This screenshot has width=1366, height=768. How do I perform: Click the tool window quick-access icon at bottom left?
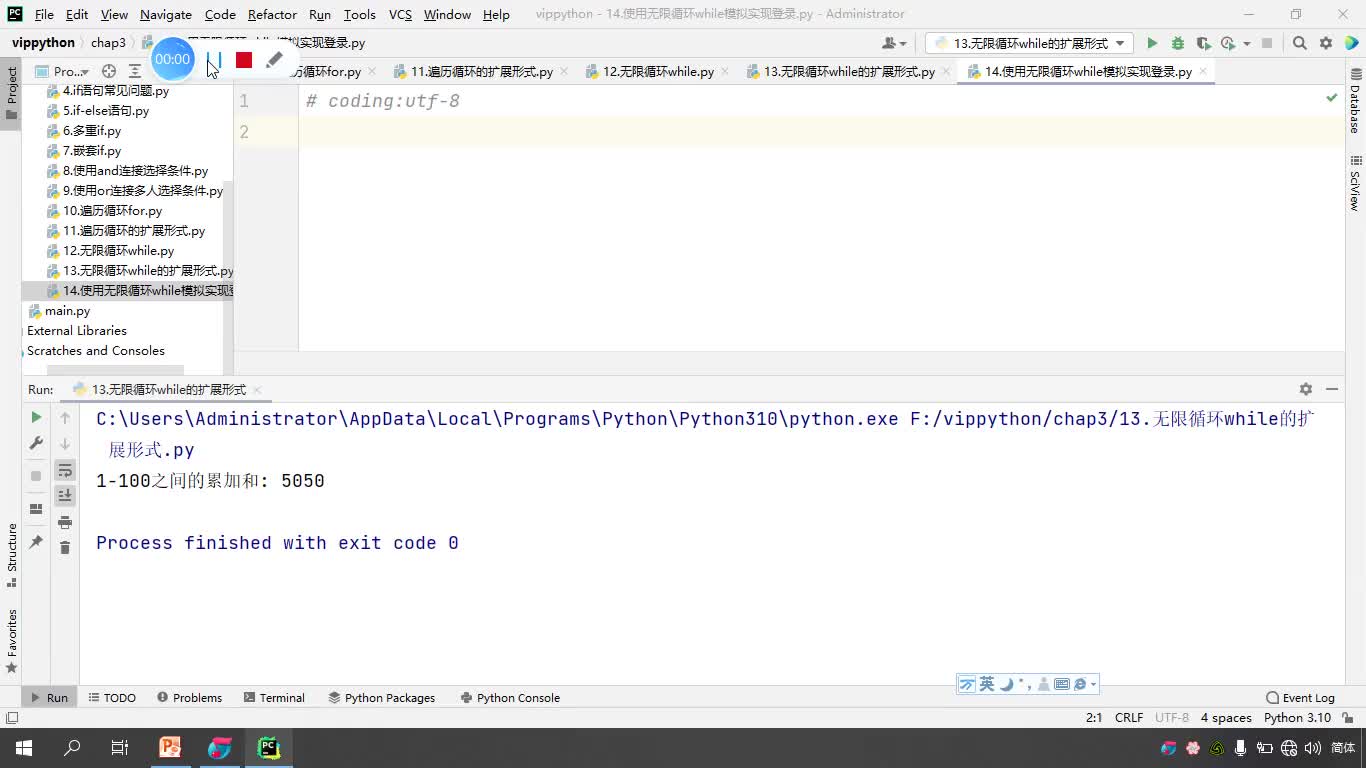(12, 718)
